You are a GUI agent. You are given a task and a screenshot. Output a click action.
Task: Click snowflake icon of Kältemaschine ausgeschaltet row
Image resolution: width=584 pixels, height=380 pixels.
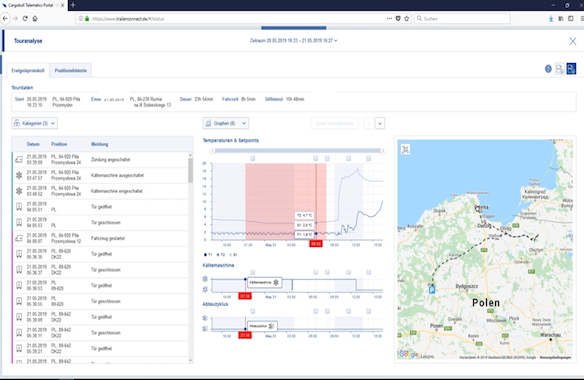tap(19, 175)
